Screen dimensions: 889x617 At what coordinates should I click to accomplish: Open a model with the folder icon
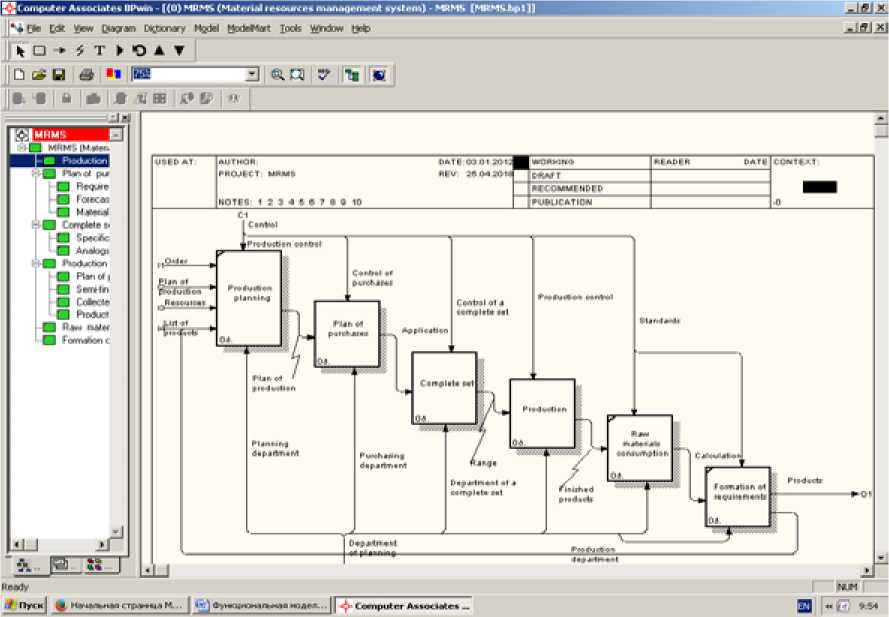click(39, 75)
